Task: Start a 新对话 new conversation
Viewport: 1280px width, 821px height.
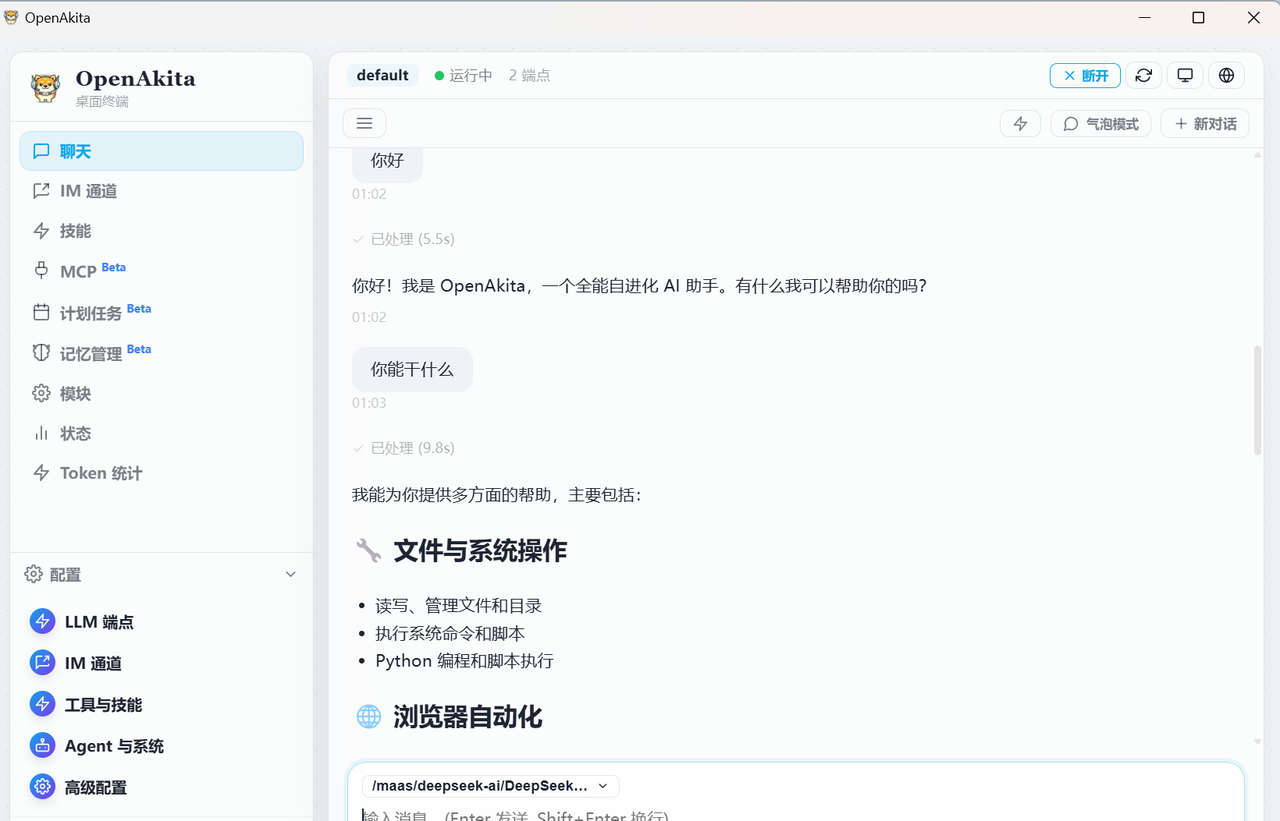Action: 1205,123
